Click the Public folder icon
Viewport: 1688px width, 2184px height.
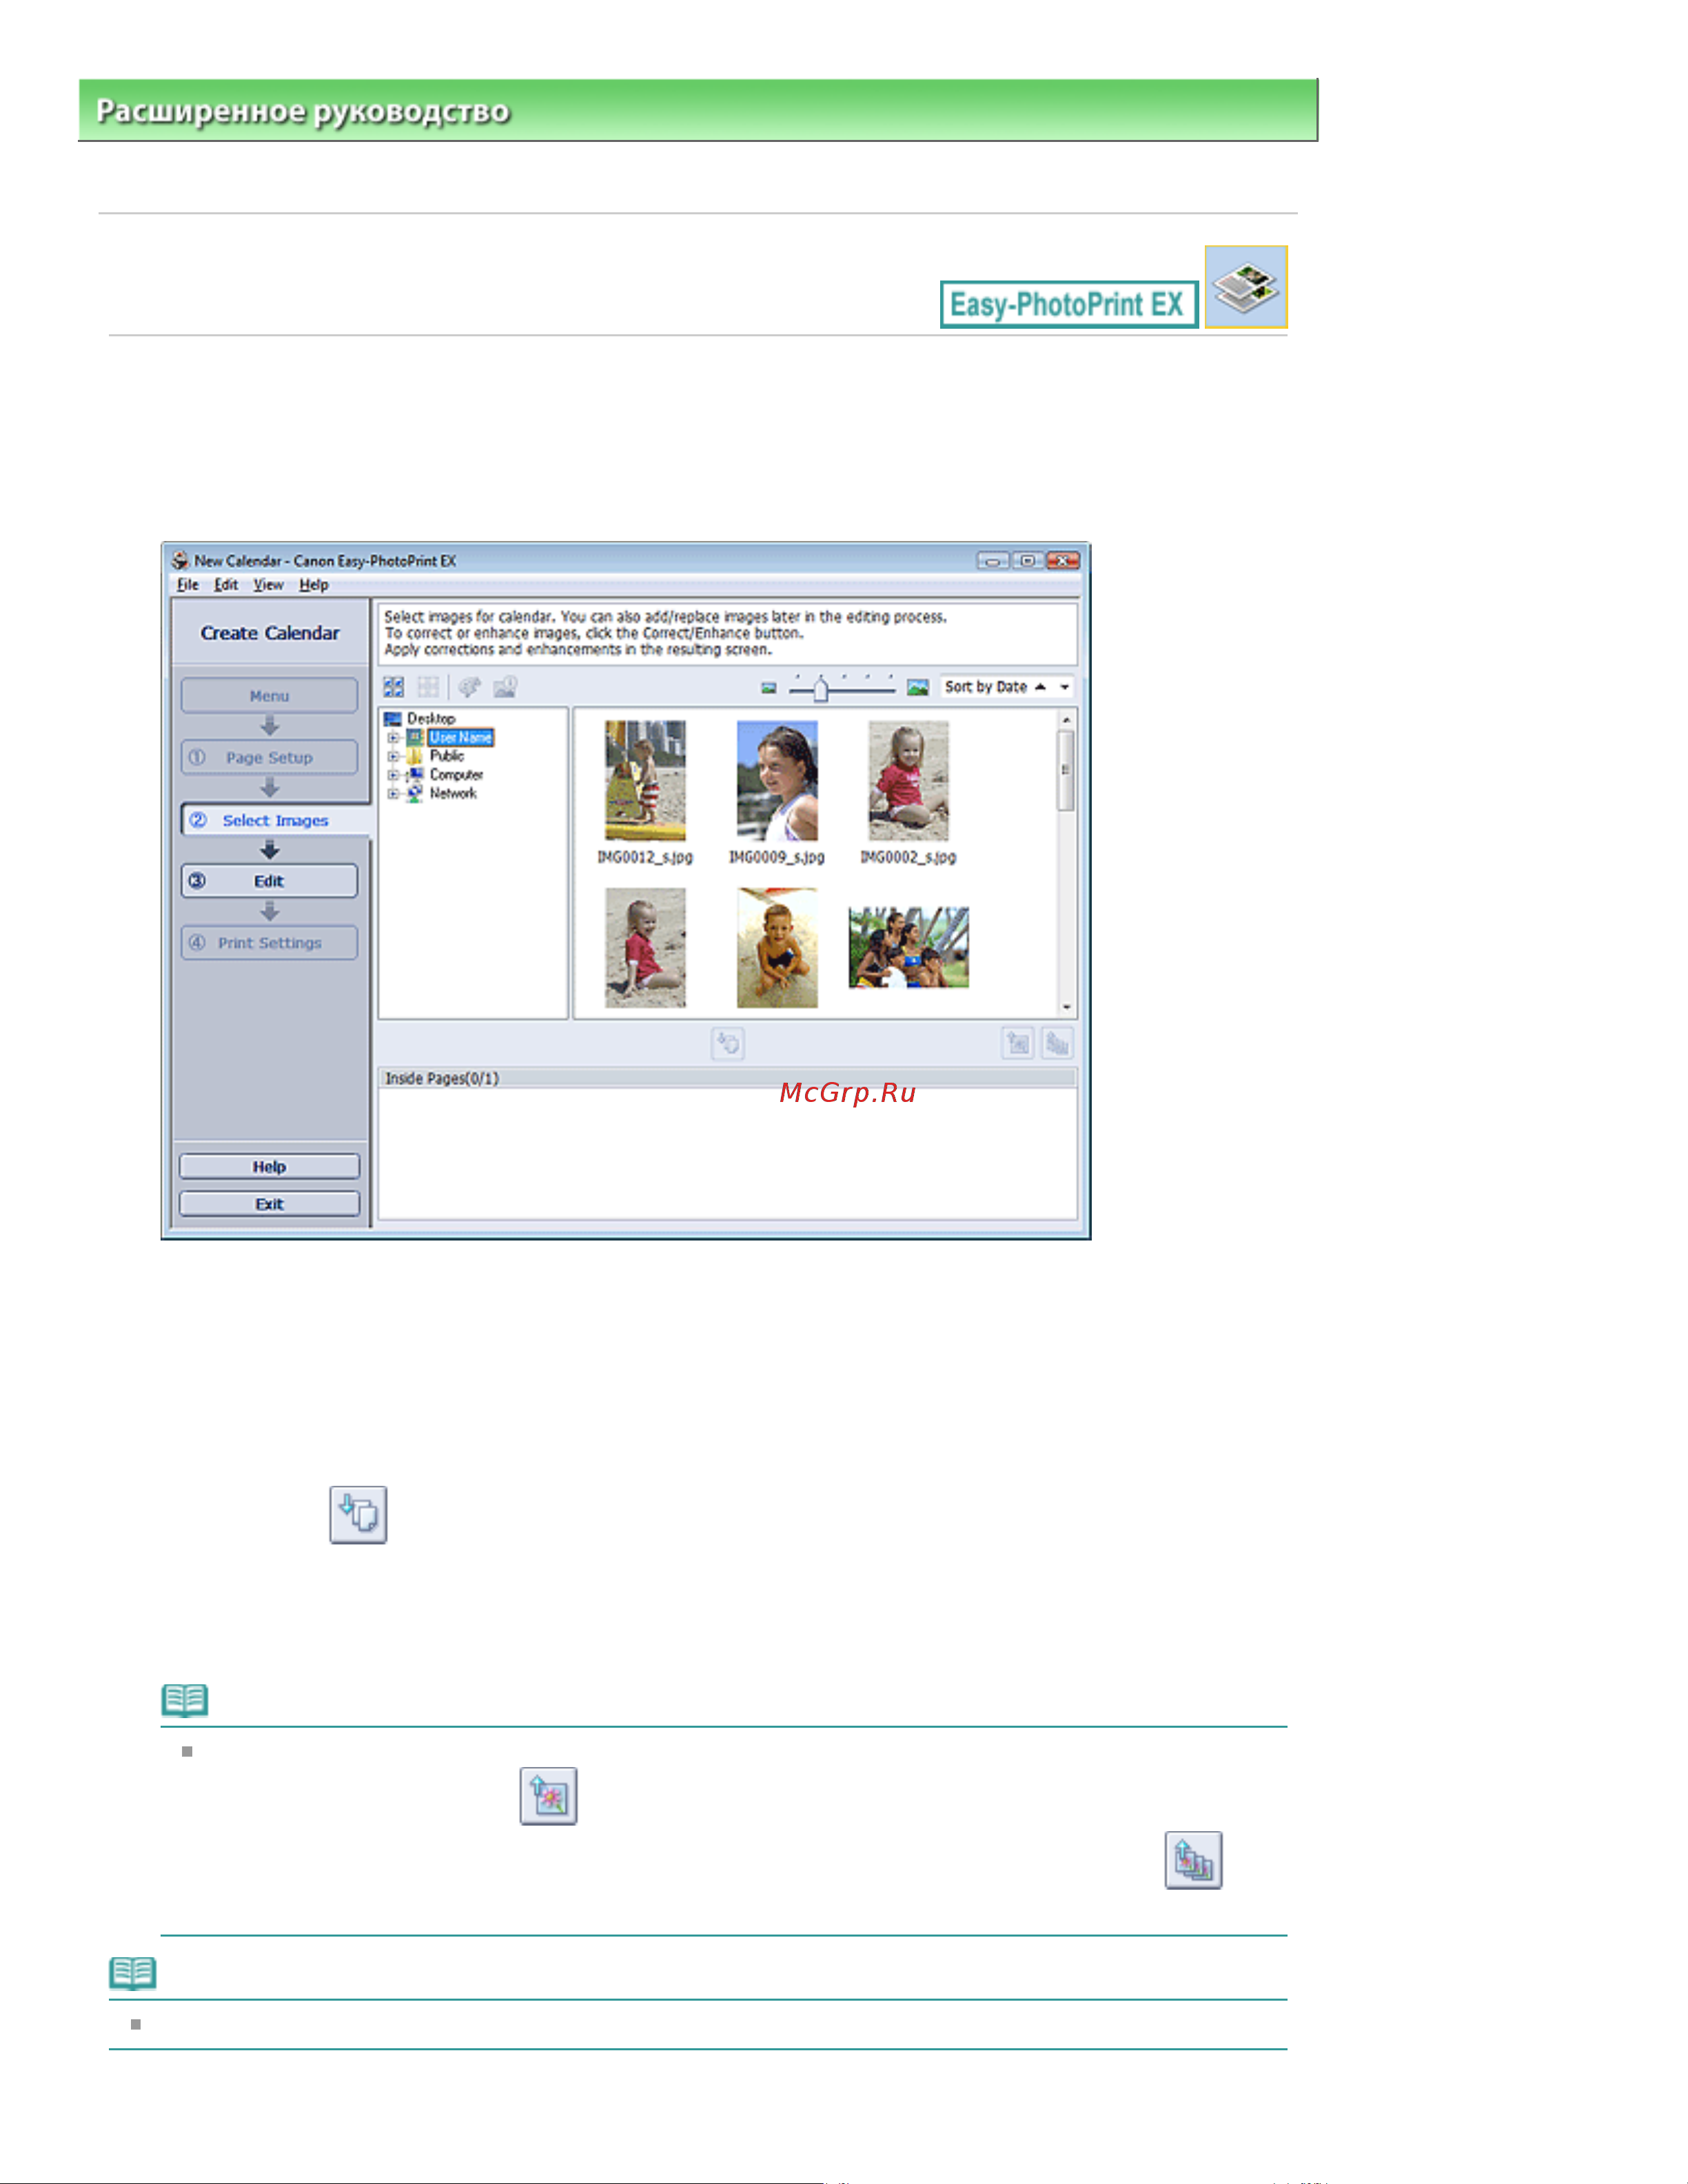pyautogui.click(x=415, y=756)
